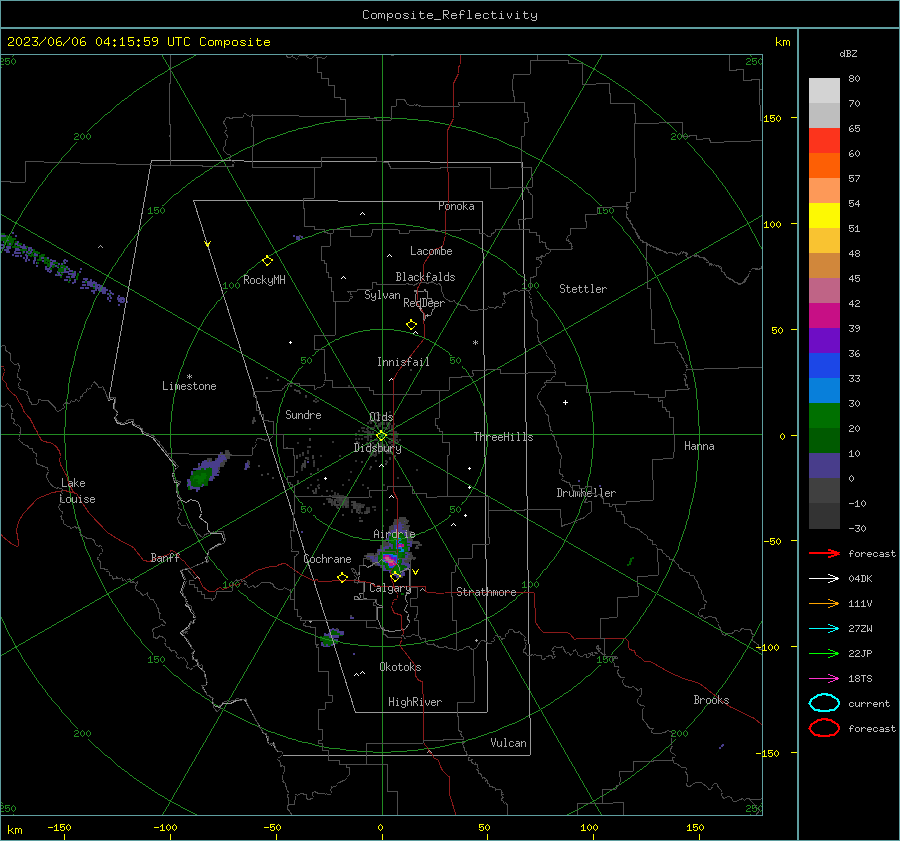Click the Blackfalds label
Screen dimensions: 900x841
tap(425, 277)
